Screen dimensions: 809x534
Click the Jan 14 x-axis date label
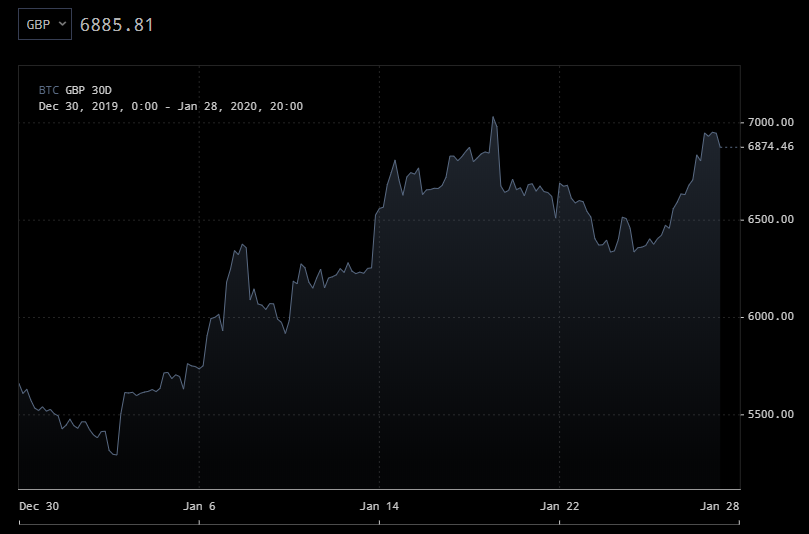coord(379,506)
